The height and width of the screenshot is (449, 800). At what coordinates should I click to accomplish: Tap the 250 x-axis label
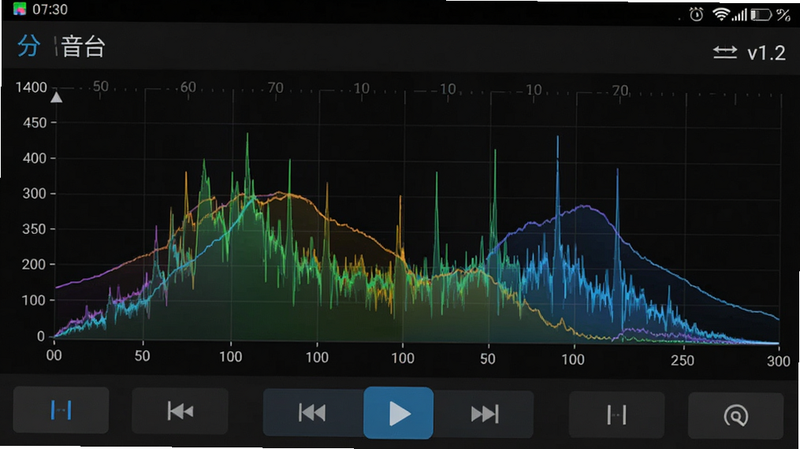point(682,361)
